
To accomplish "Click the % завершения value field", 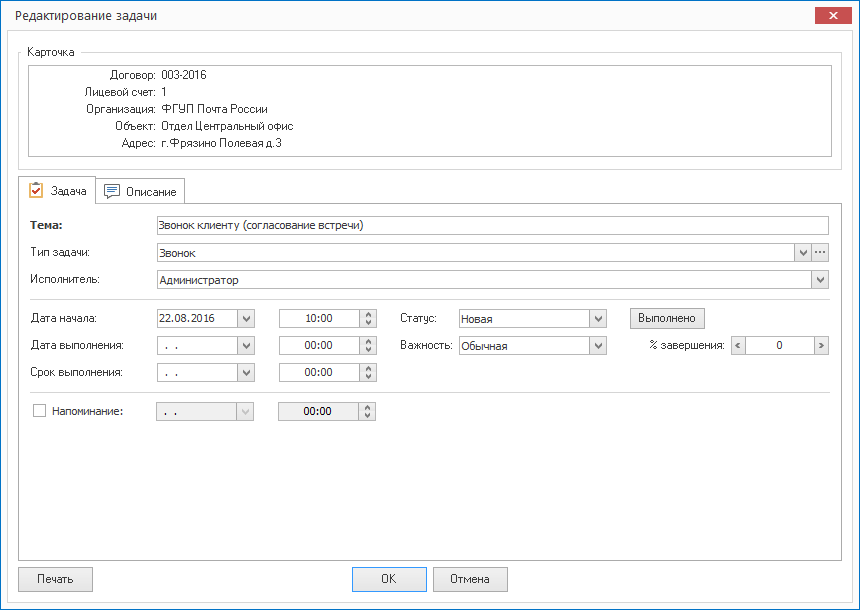I will [x=779, y=346].
